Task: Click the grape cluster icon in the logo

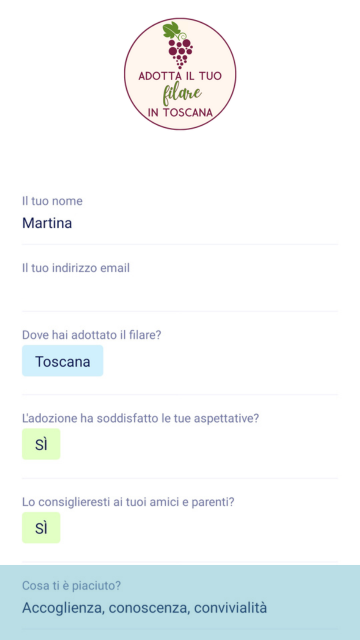Action: tap(180, 53)
